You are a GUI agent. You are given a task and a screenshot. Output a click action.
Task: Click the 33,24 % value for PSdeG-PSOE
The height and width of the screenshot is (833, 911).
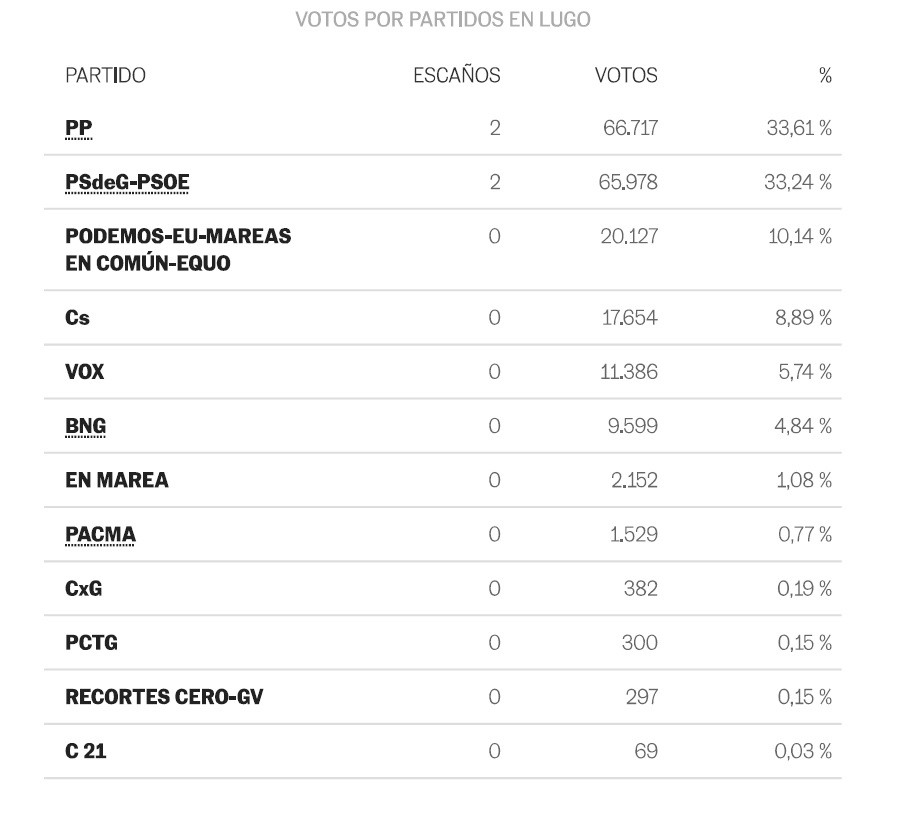pyautogui.click(x=798, y=182)
